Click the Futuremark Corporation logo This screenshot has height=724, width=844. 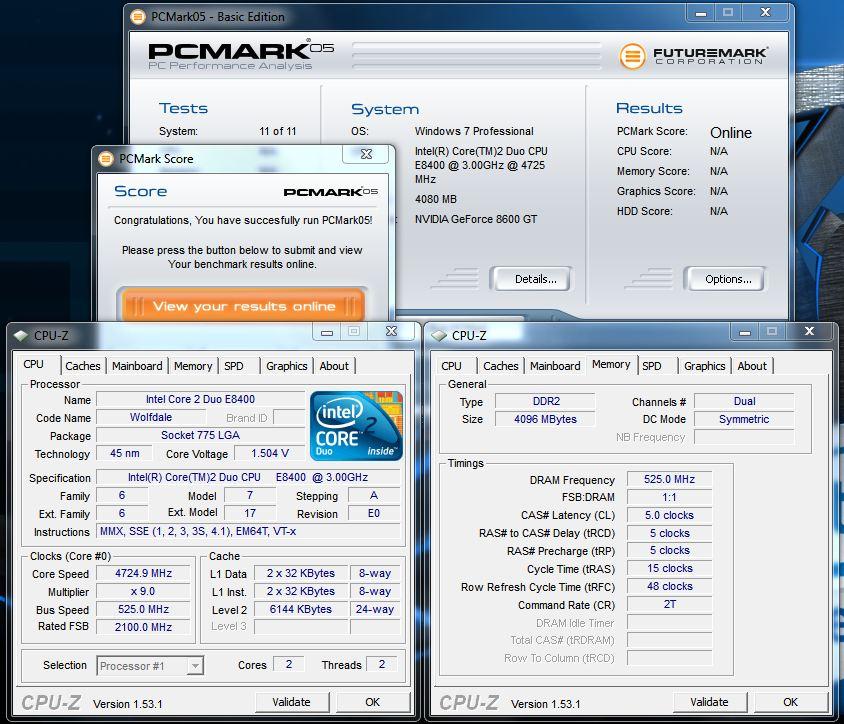pos(694,55)
